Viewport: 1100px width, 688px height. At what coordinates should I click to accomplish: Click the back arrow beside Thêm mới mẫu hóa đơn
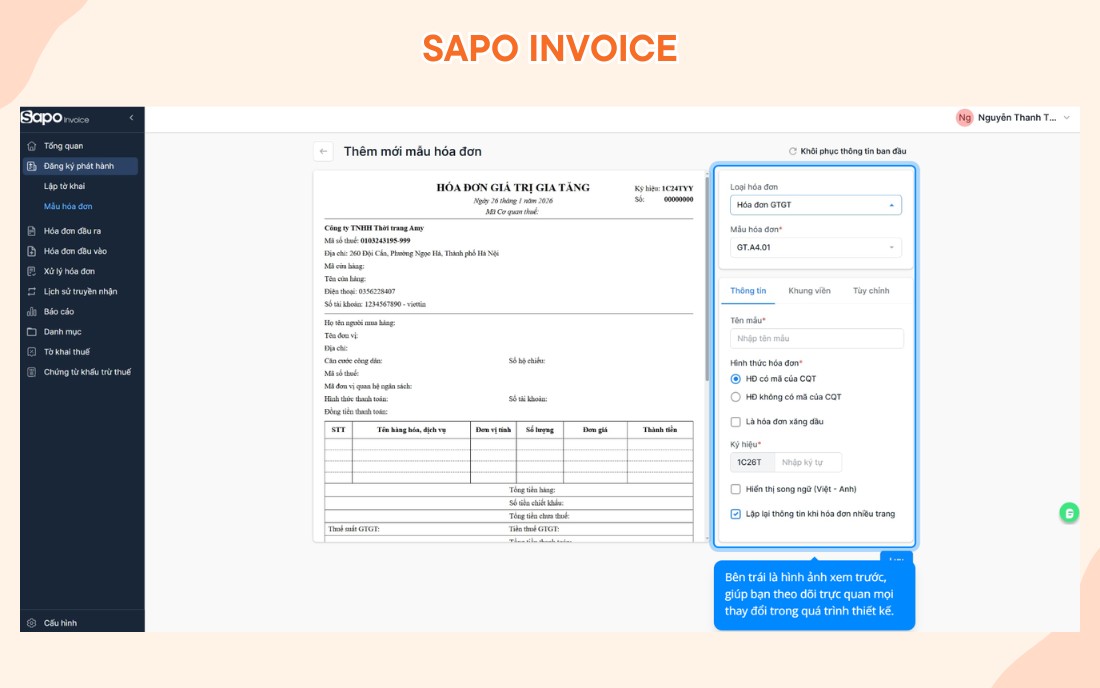pyautogui.click(x=323, y=151)
